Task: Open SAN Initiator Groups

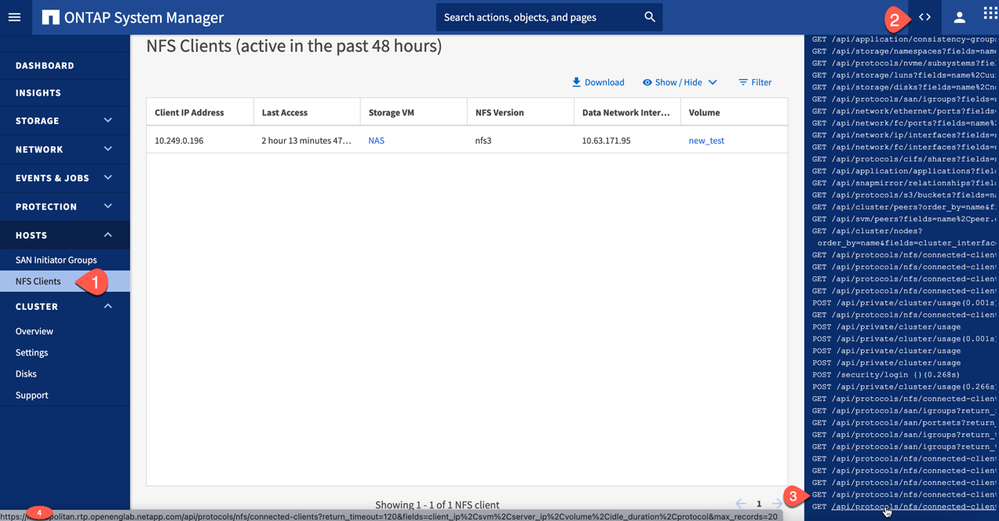Action: [x=56, y=260]
